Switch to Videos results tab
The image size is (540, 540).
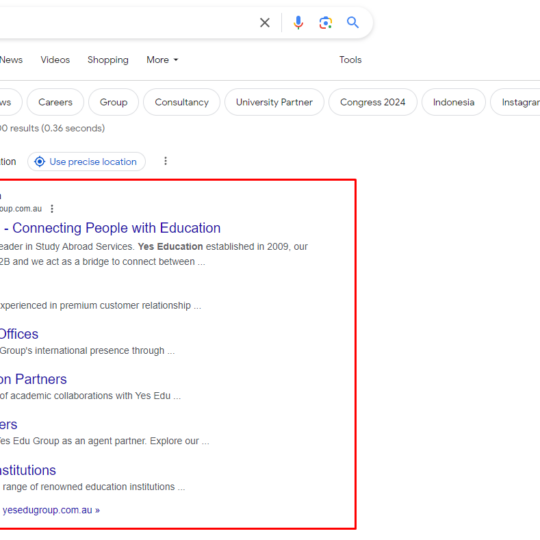(x=55, y=60)
